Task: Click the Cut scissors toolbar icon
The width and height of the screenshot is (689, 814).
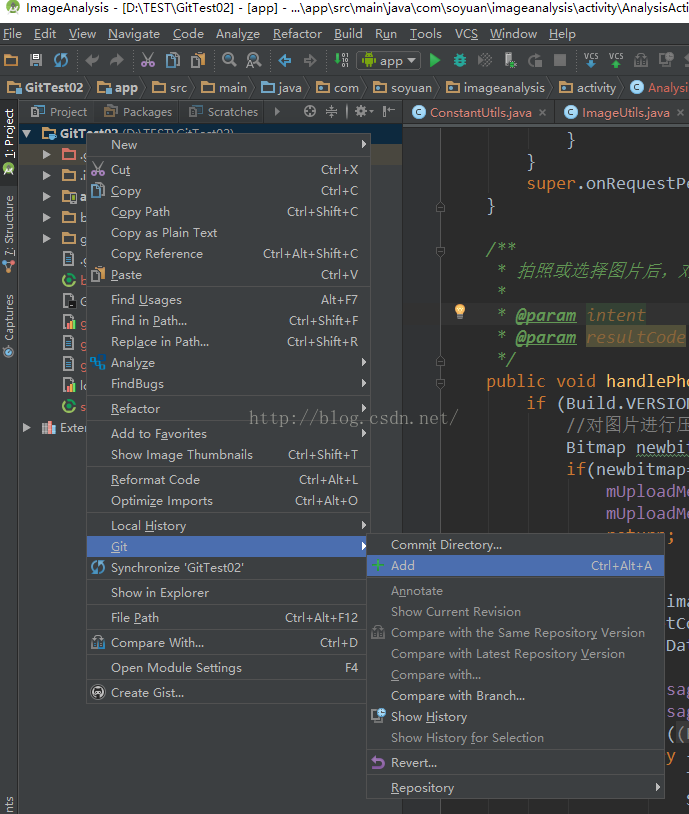Action: 148,60
